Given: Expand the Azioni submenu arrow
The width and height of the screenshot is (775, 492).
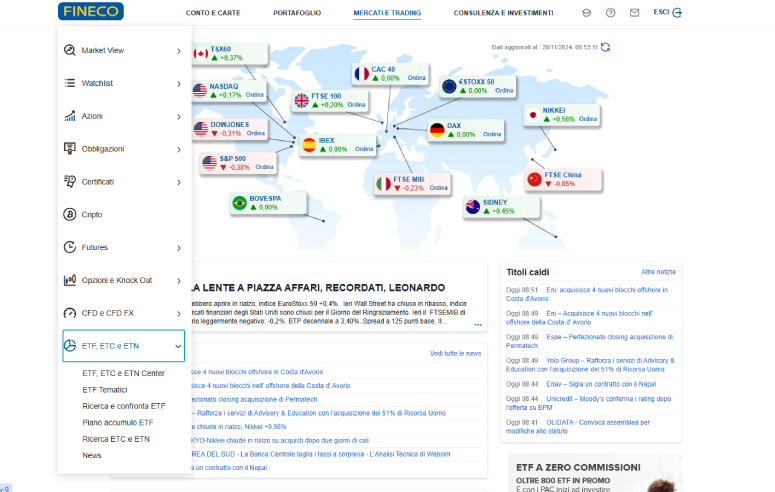Looking at the screenshot, I should 179,117.
